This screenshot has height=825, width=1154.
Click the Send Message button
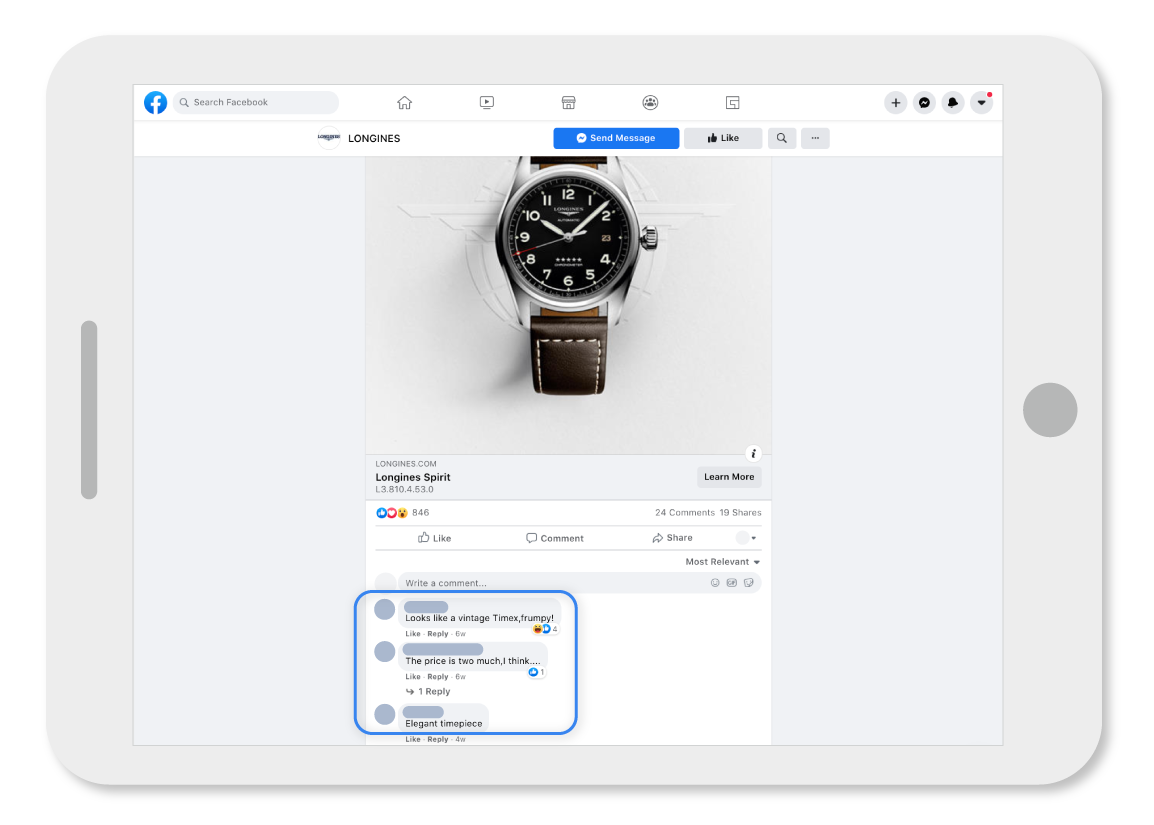tap(616, 138)
